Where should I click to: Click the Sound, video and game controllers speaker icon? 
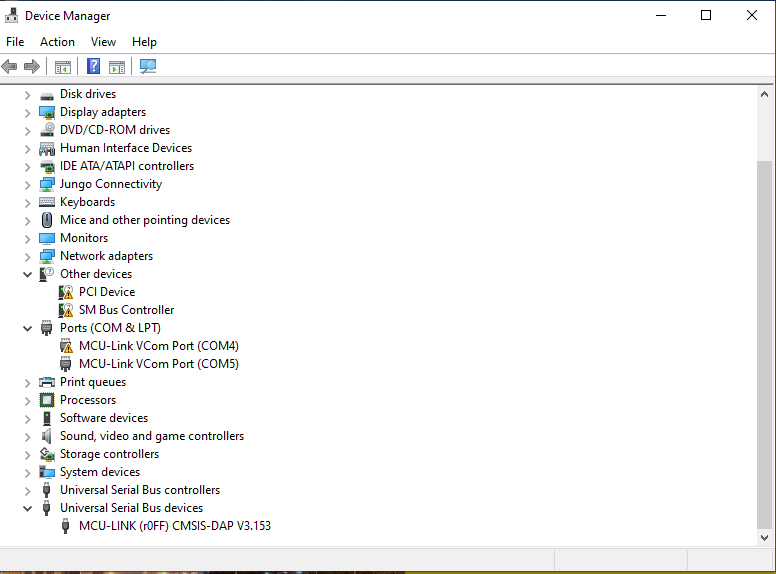pyautogui.click(x=47, y=436)
